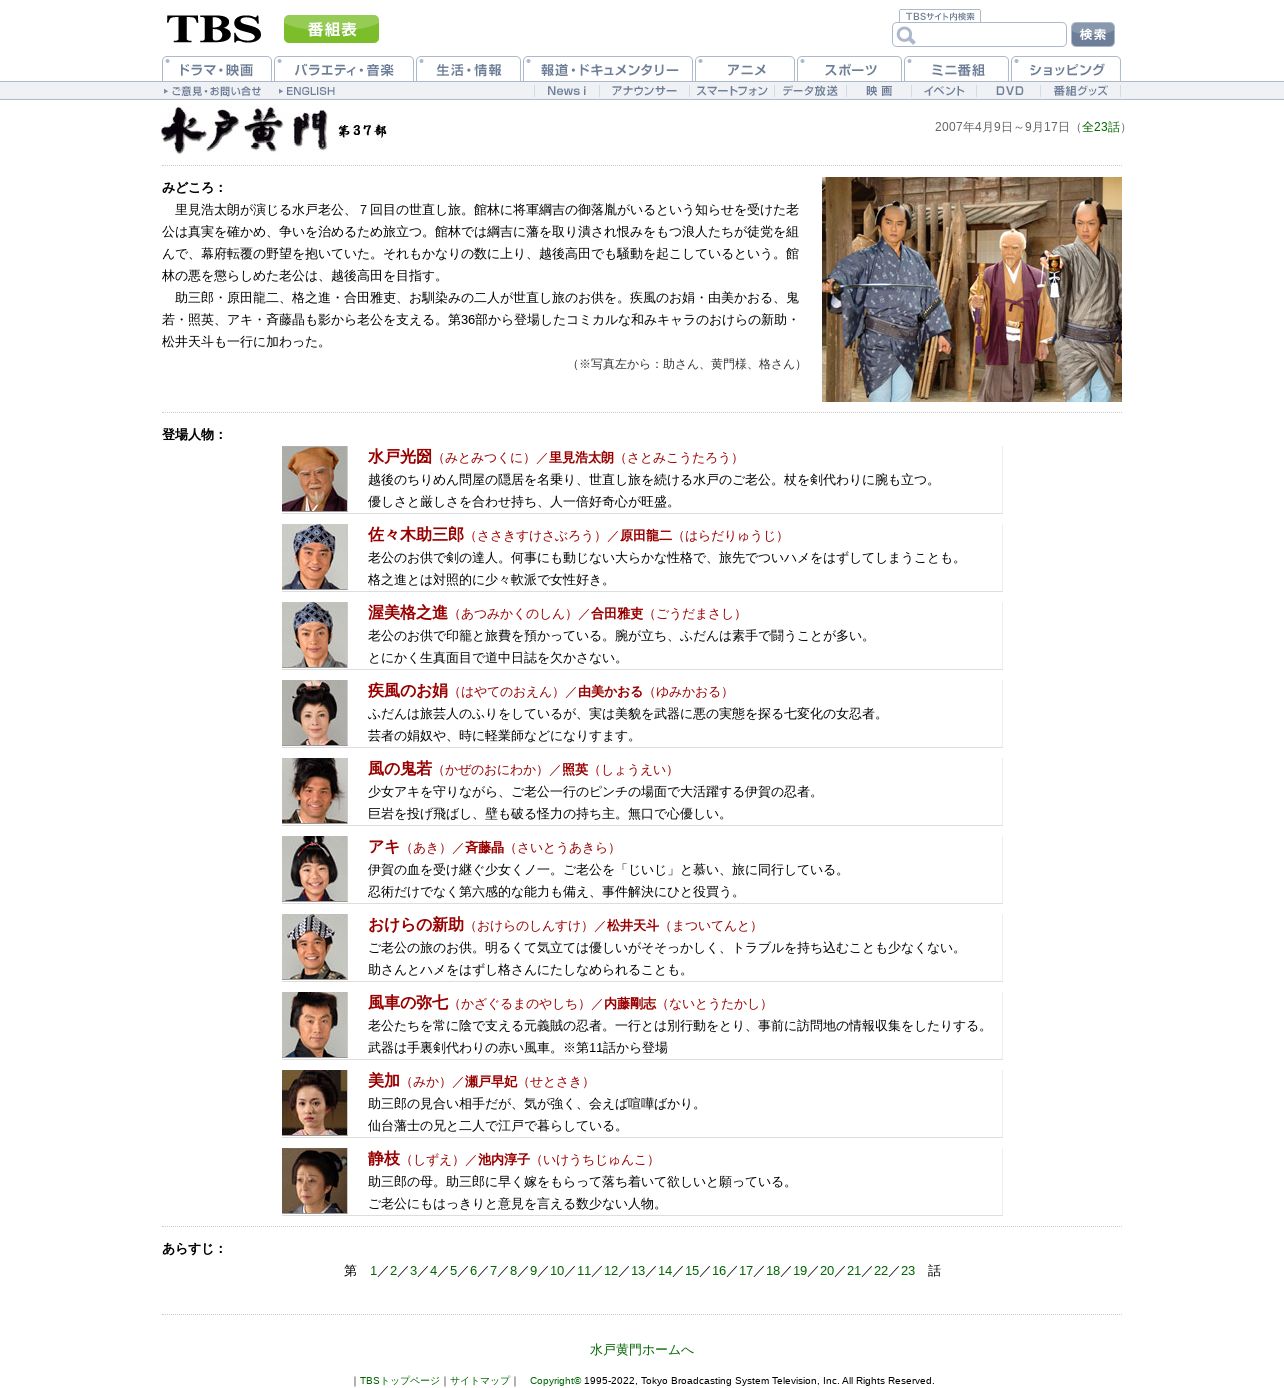Click the 水戸光圀 character name heading
This screenshot has width=1284, height=1388.
[400, 457]
